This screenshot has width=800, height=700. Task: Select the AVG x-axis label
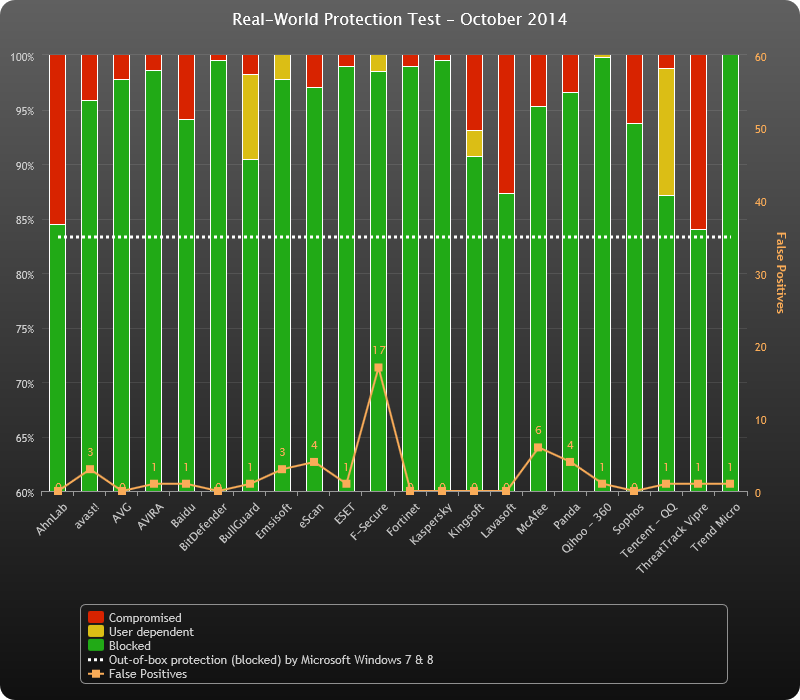pyautogui.click(x=122, y=513)
